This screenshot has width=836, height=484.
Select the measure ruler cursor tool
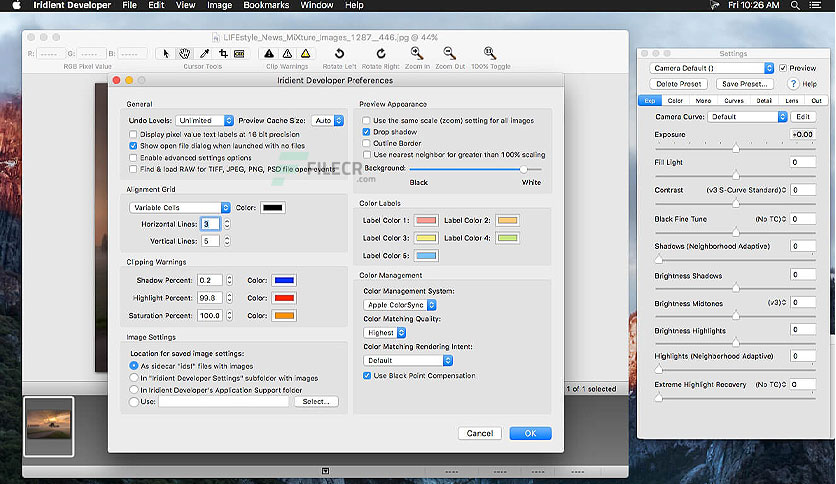click(239, 53)
